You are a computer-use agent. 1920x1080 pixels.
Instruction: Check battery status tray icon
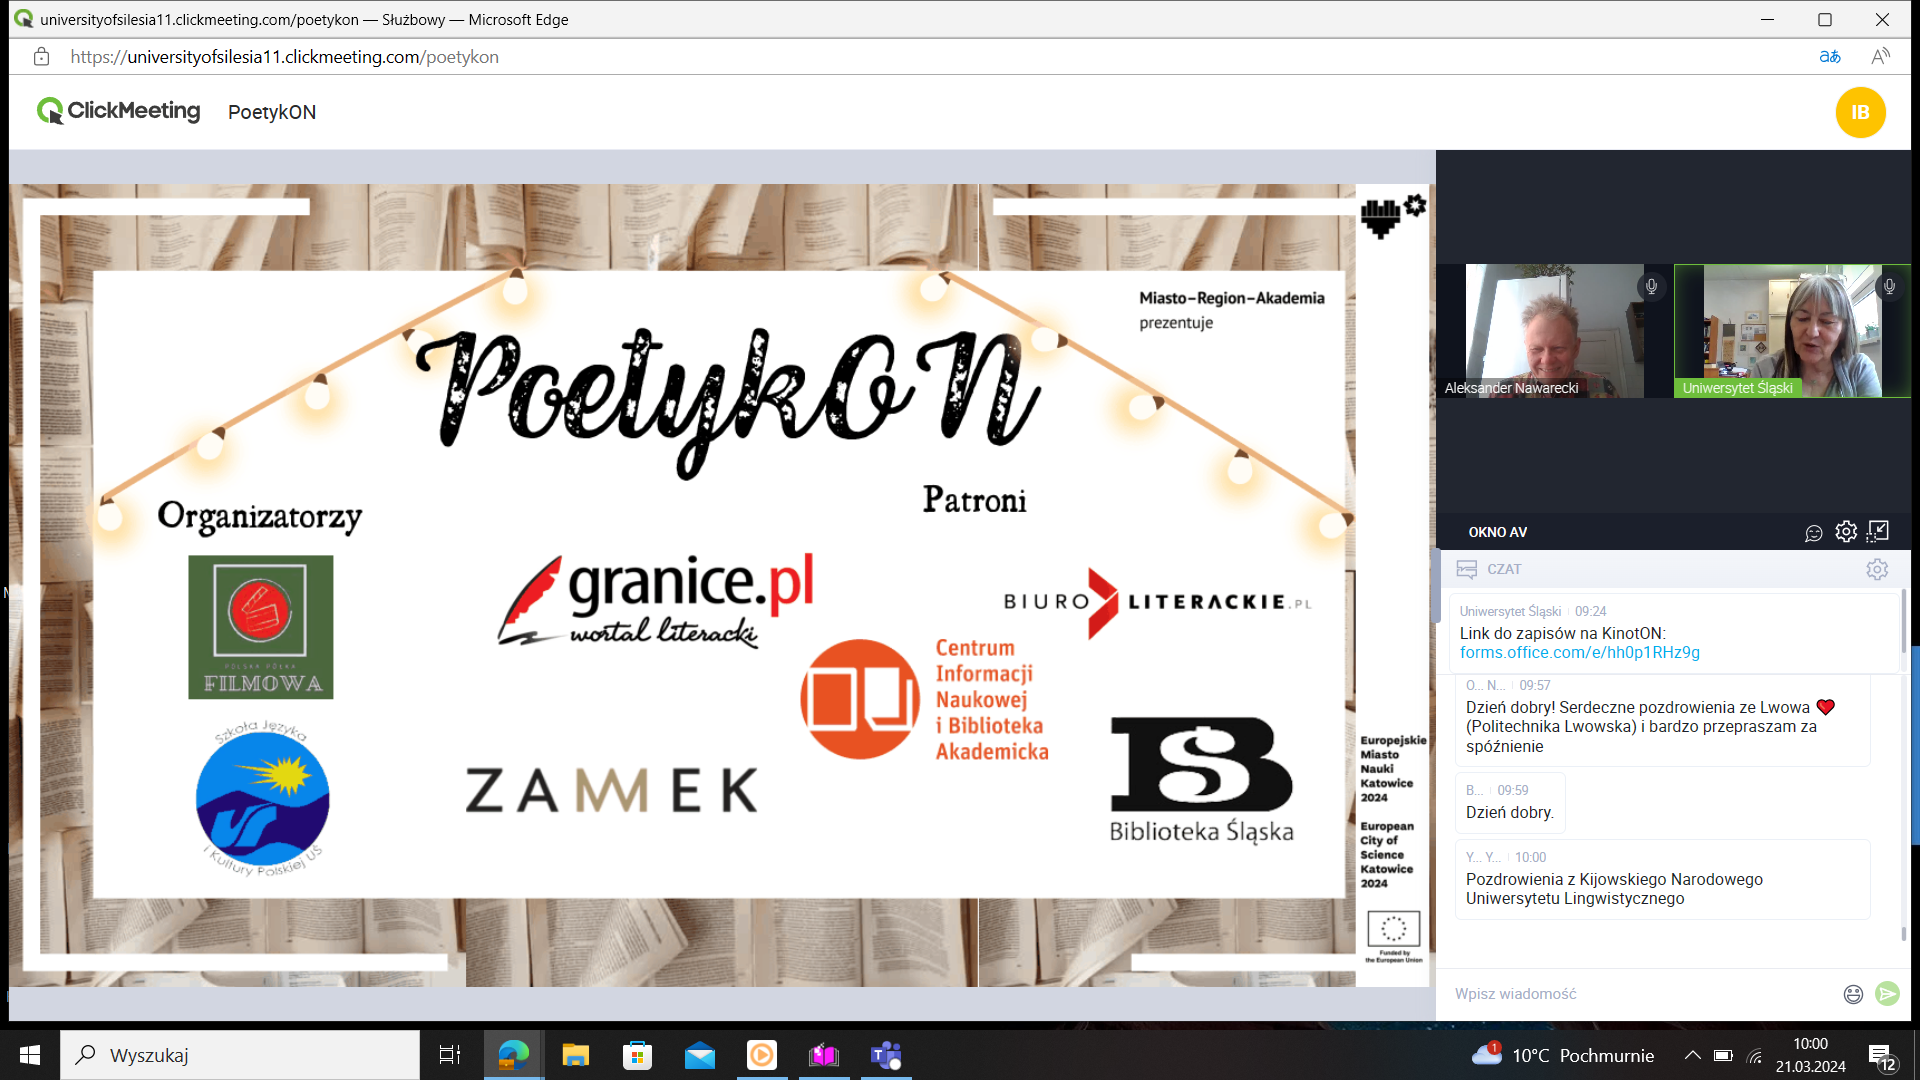click(x=1723, y=1055)
